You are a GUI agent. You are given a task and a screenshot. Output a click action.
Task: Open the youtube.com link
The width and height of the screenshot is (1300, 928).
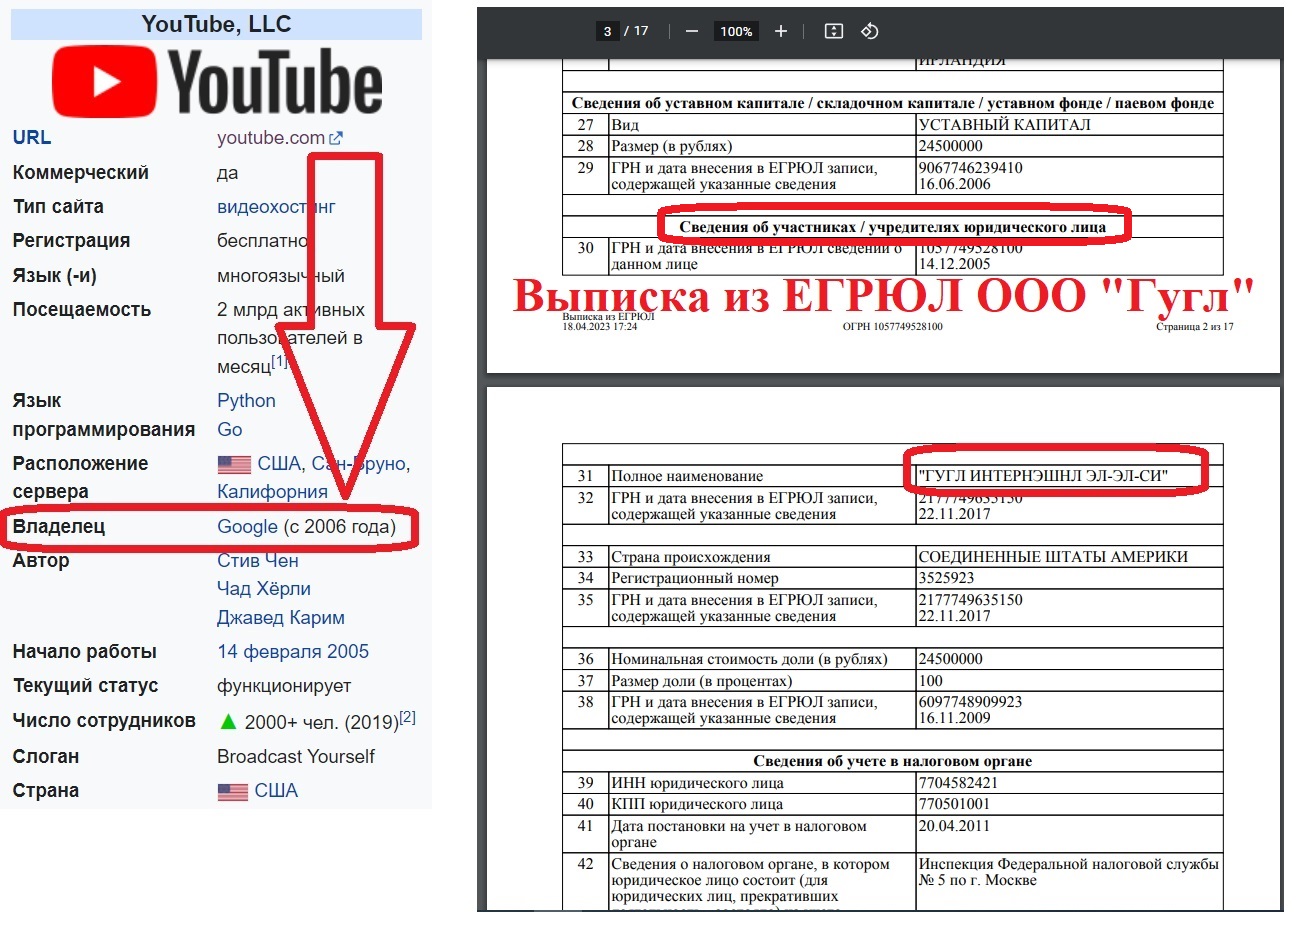point(271,138)
